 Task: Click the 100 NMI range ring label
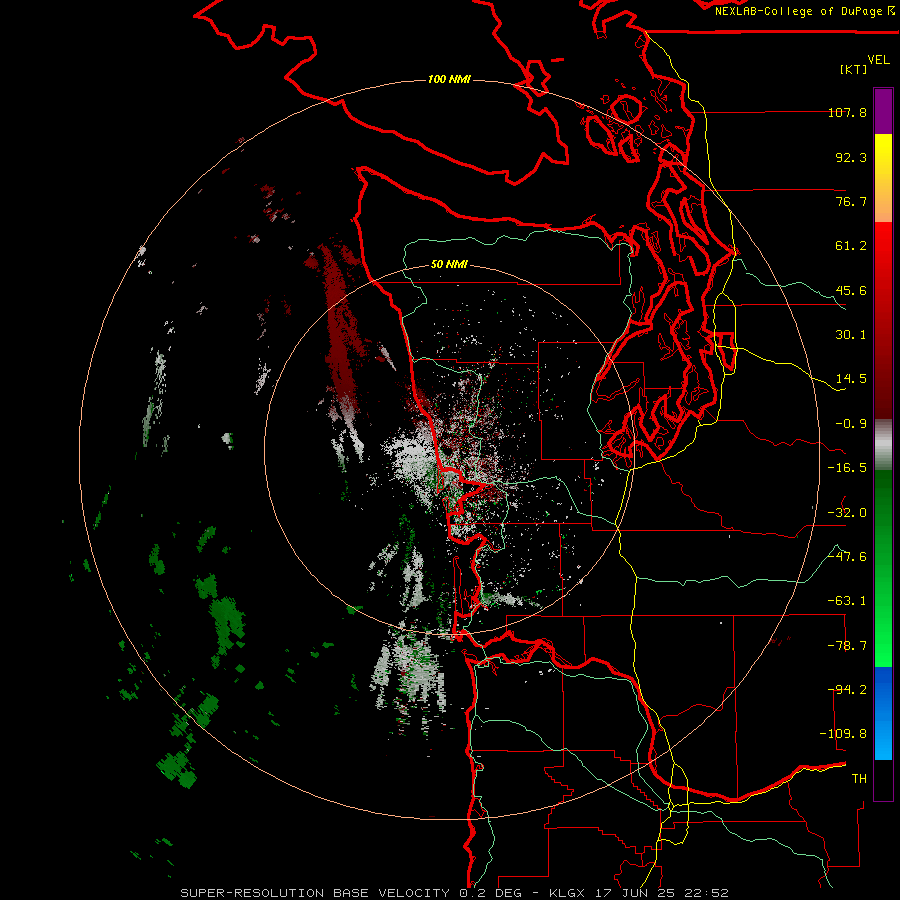(x=449, y=79)
